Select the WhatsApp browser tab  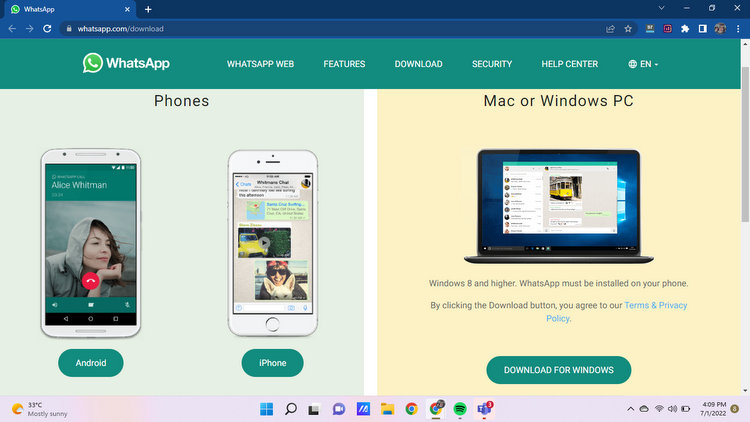pos(69,9)
